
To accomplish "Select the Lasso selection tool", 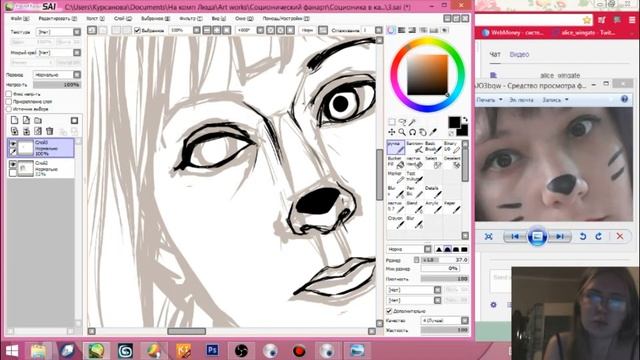I will pos(402,122).
